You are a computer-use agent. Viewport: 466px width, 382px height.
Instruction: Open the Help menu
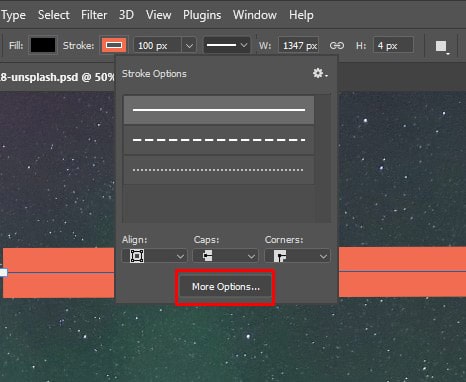click(x=301, y=15)
